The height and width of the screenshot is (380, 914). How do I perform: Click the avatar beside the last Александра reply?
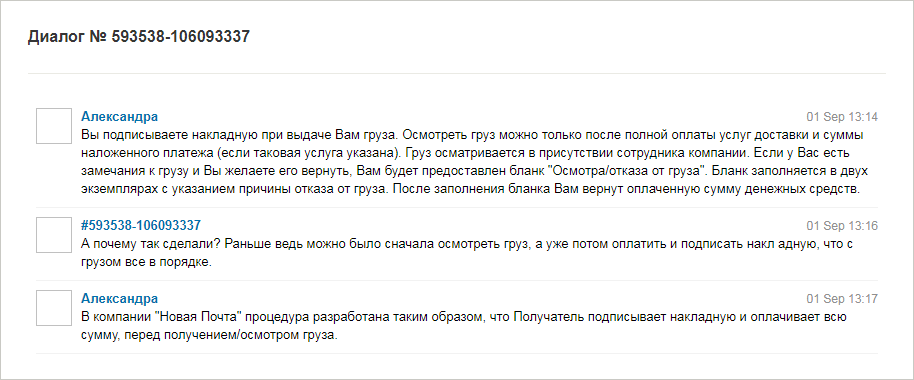click(x=54, y=308)
